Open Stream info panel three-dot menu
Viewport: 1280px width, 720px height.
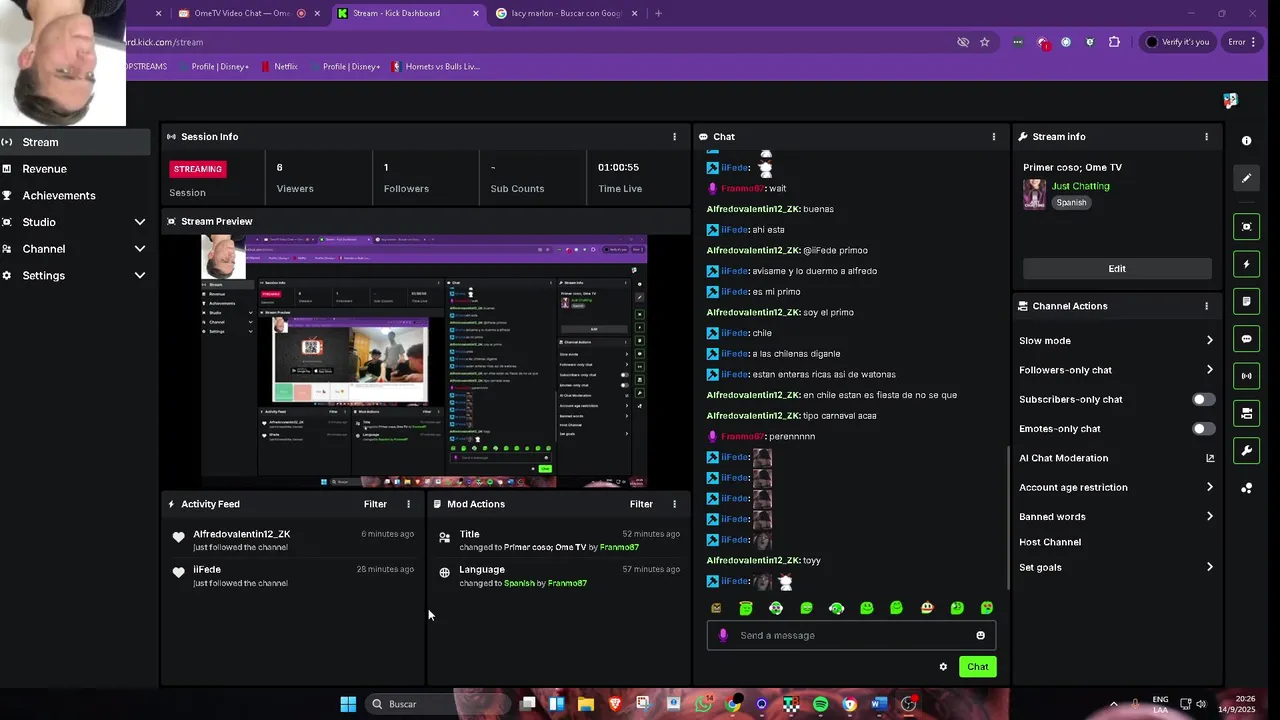click(1206, 137)
